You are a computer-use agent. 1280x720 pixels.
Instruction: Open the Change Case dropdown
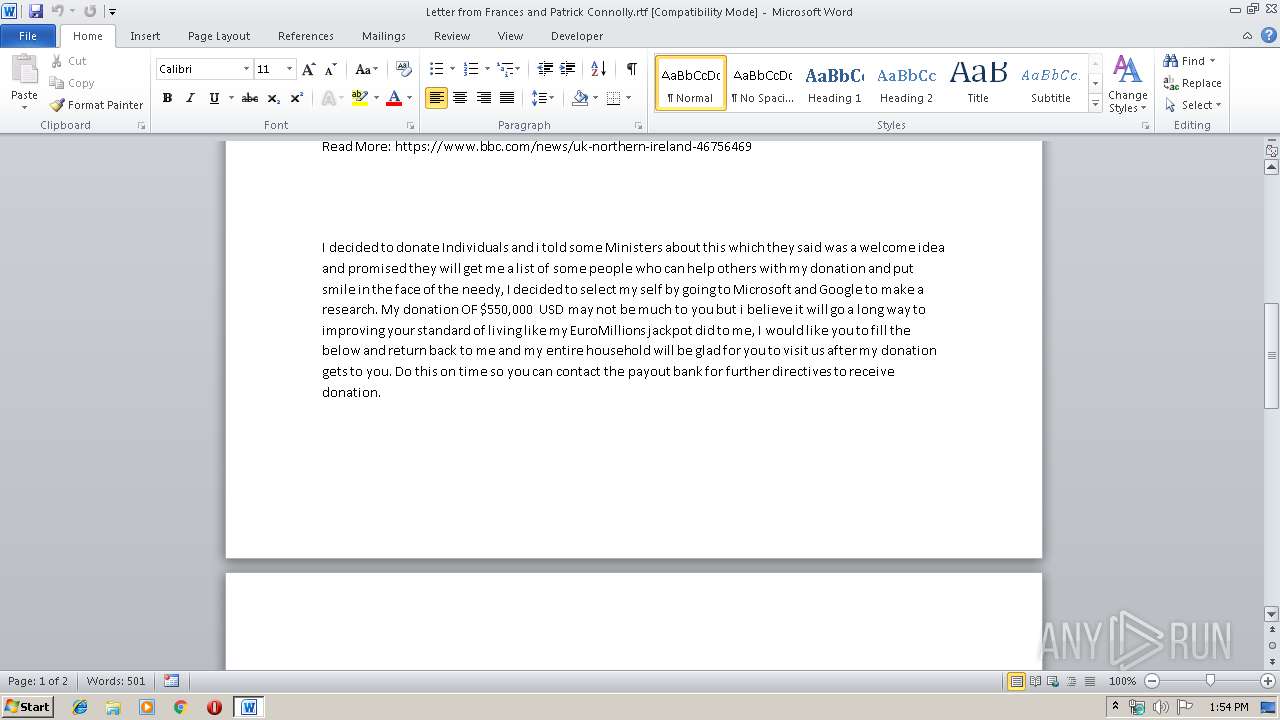[366, 69]
